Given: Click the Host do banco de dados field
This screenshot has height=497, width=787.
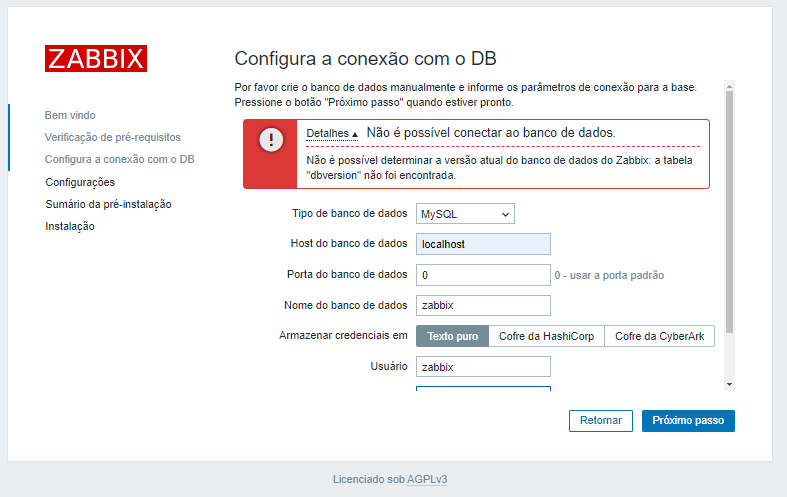Looking at the screenshot, I should coord(483,244).
